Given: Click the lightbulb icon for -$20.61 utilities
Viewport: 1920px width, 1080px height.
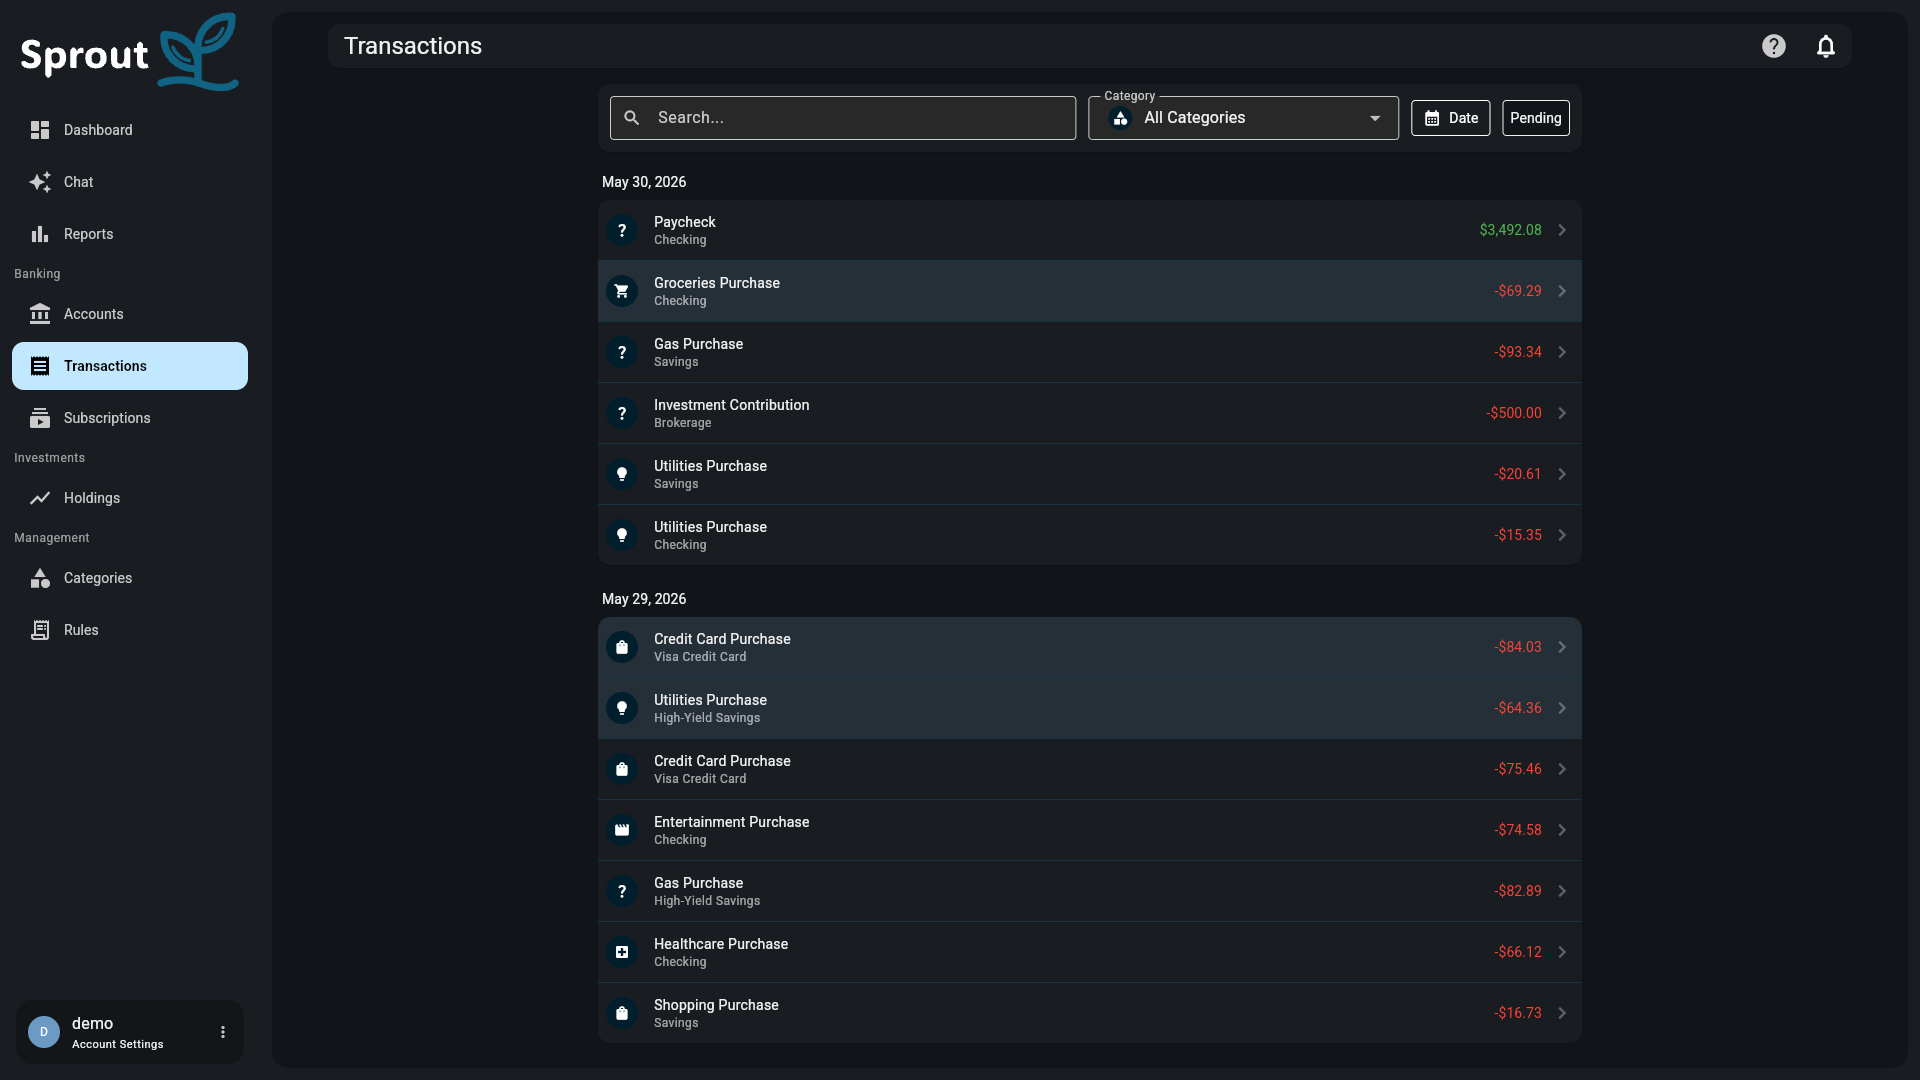Looking at the screenshot, I should coord(622,474).
